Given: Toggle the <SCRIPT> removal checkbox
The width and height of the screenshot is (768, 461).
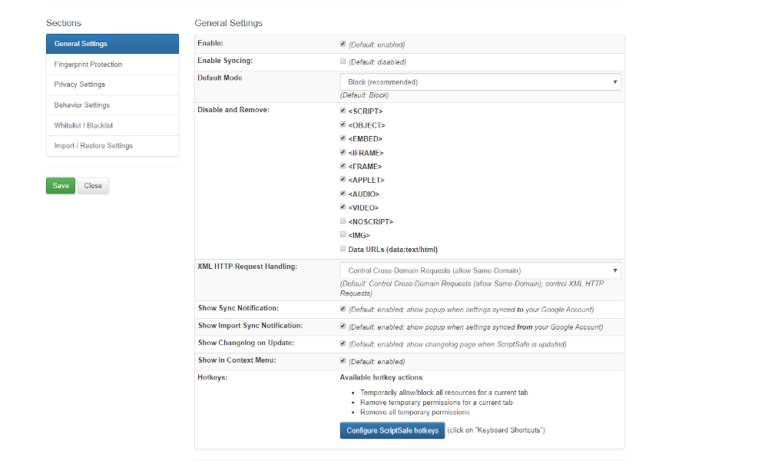Looking at the screenshot, I should [x=343, y=111].
